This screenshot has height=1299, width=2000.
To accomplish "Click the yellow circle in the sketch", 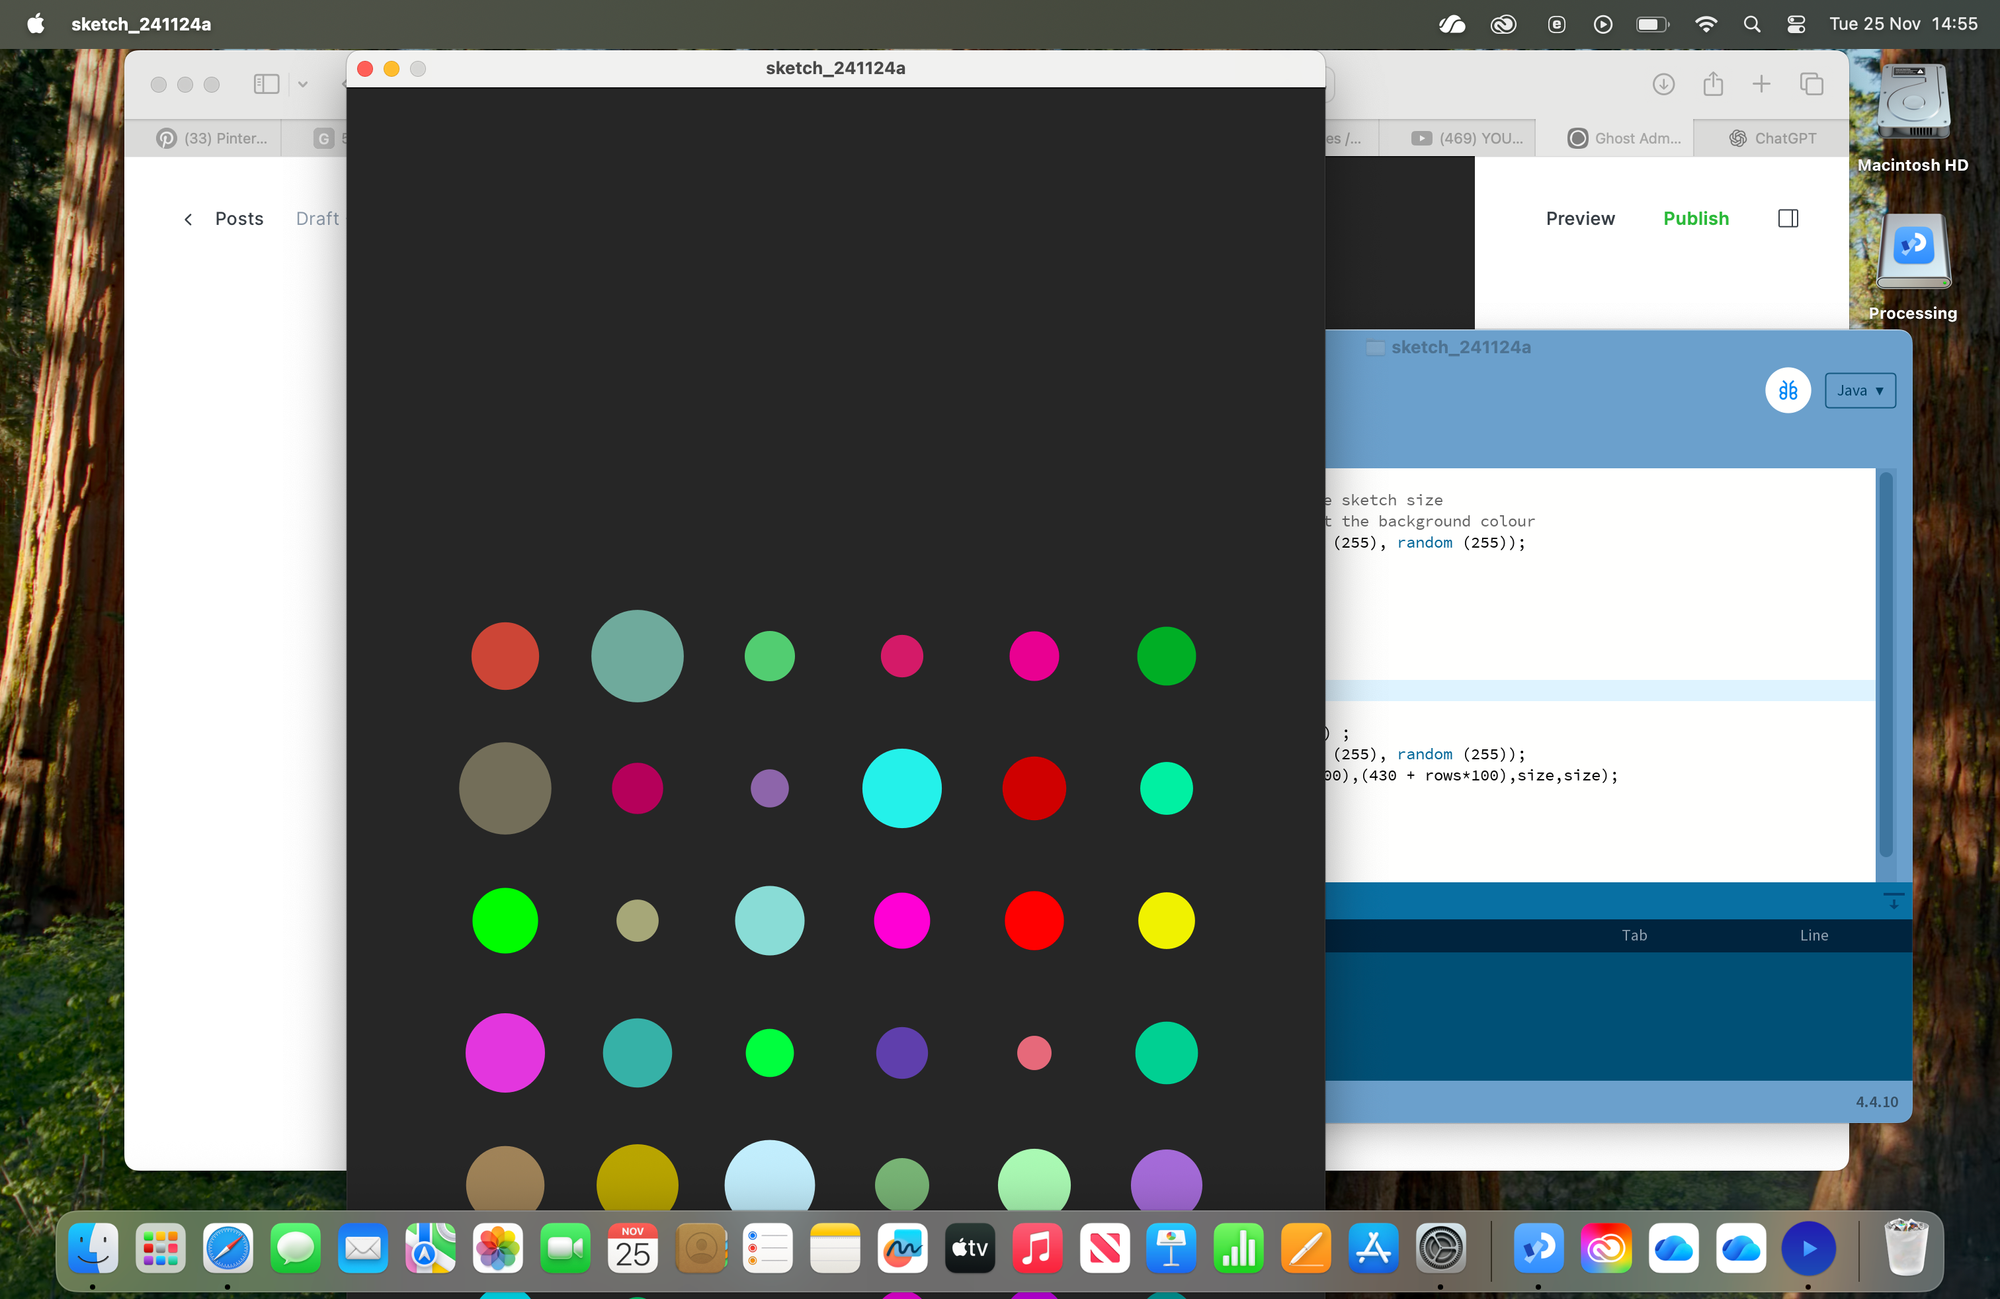I will click(1166, 920).
